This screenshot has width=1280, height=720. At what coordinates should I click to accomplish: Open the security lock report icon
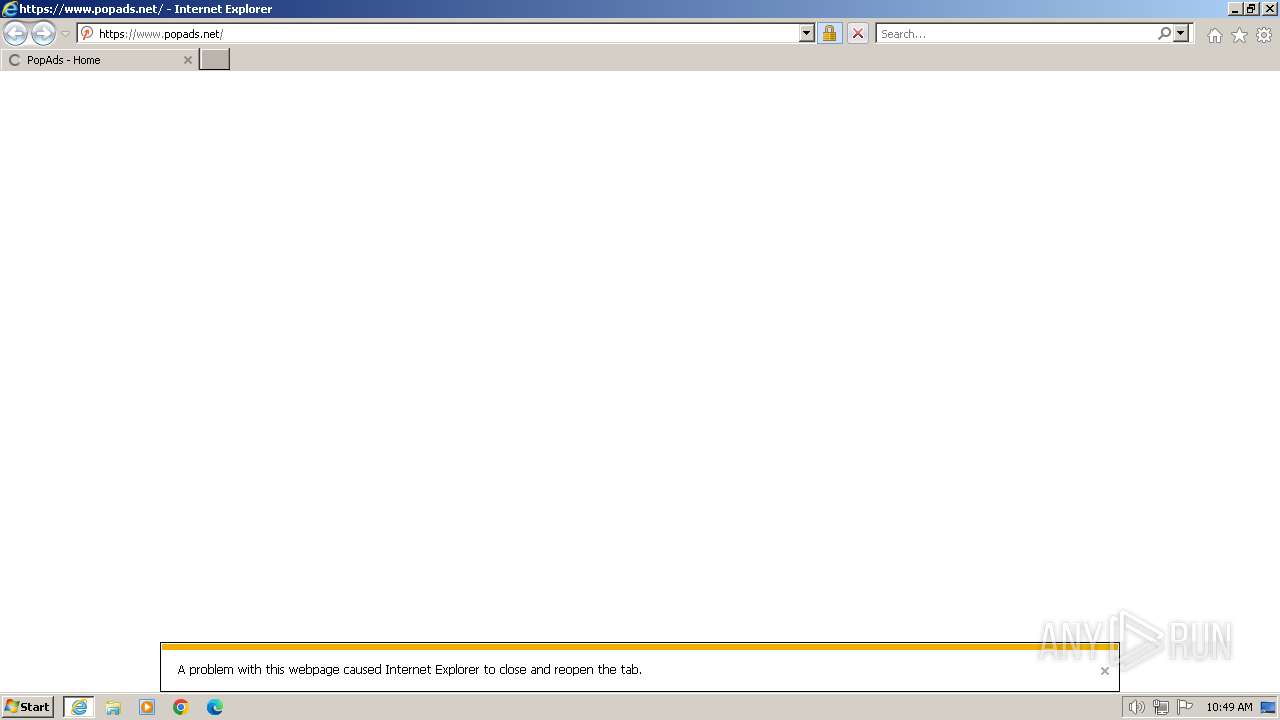click(x=829, y=33)
